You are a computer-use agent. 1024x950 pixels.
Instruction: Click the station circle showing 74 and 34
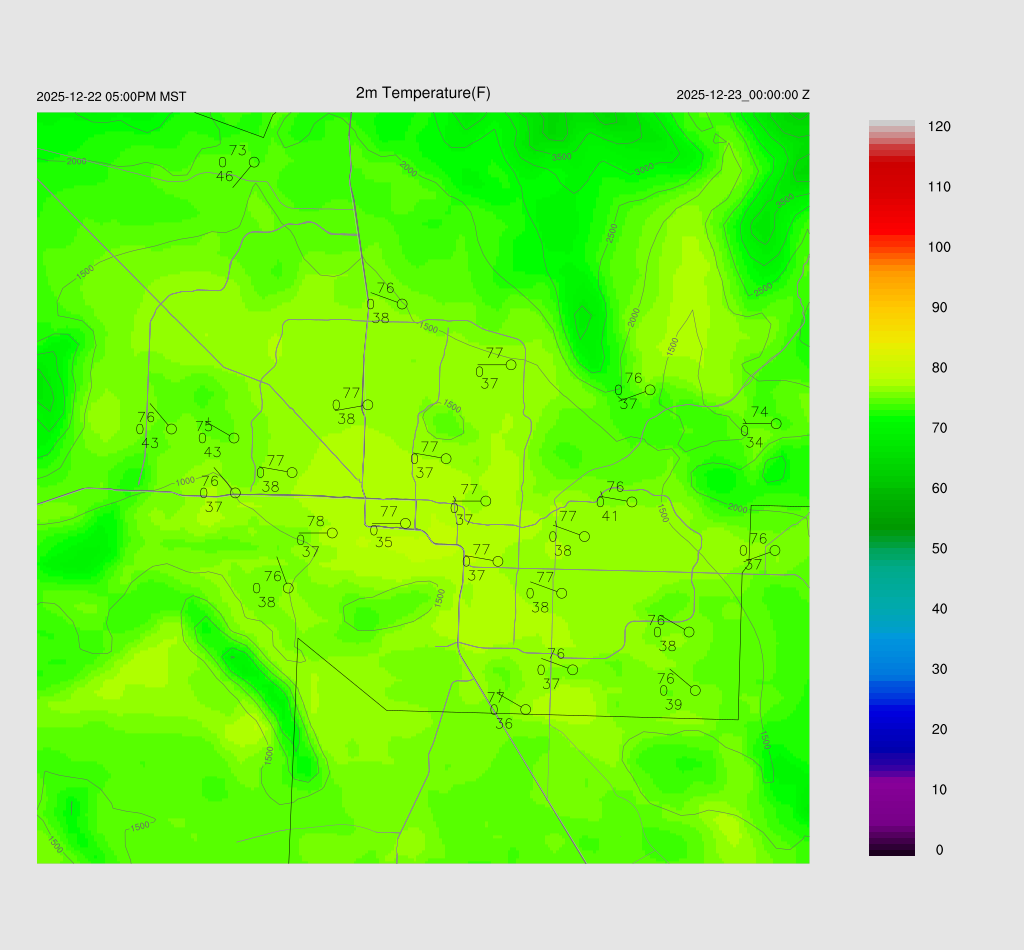click(x=776, y=424)
